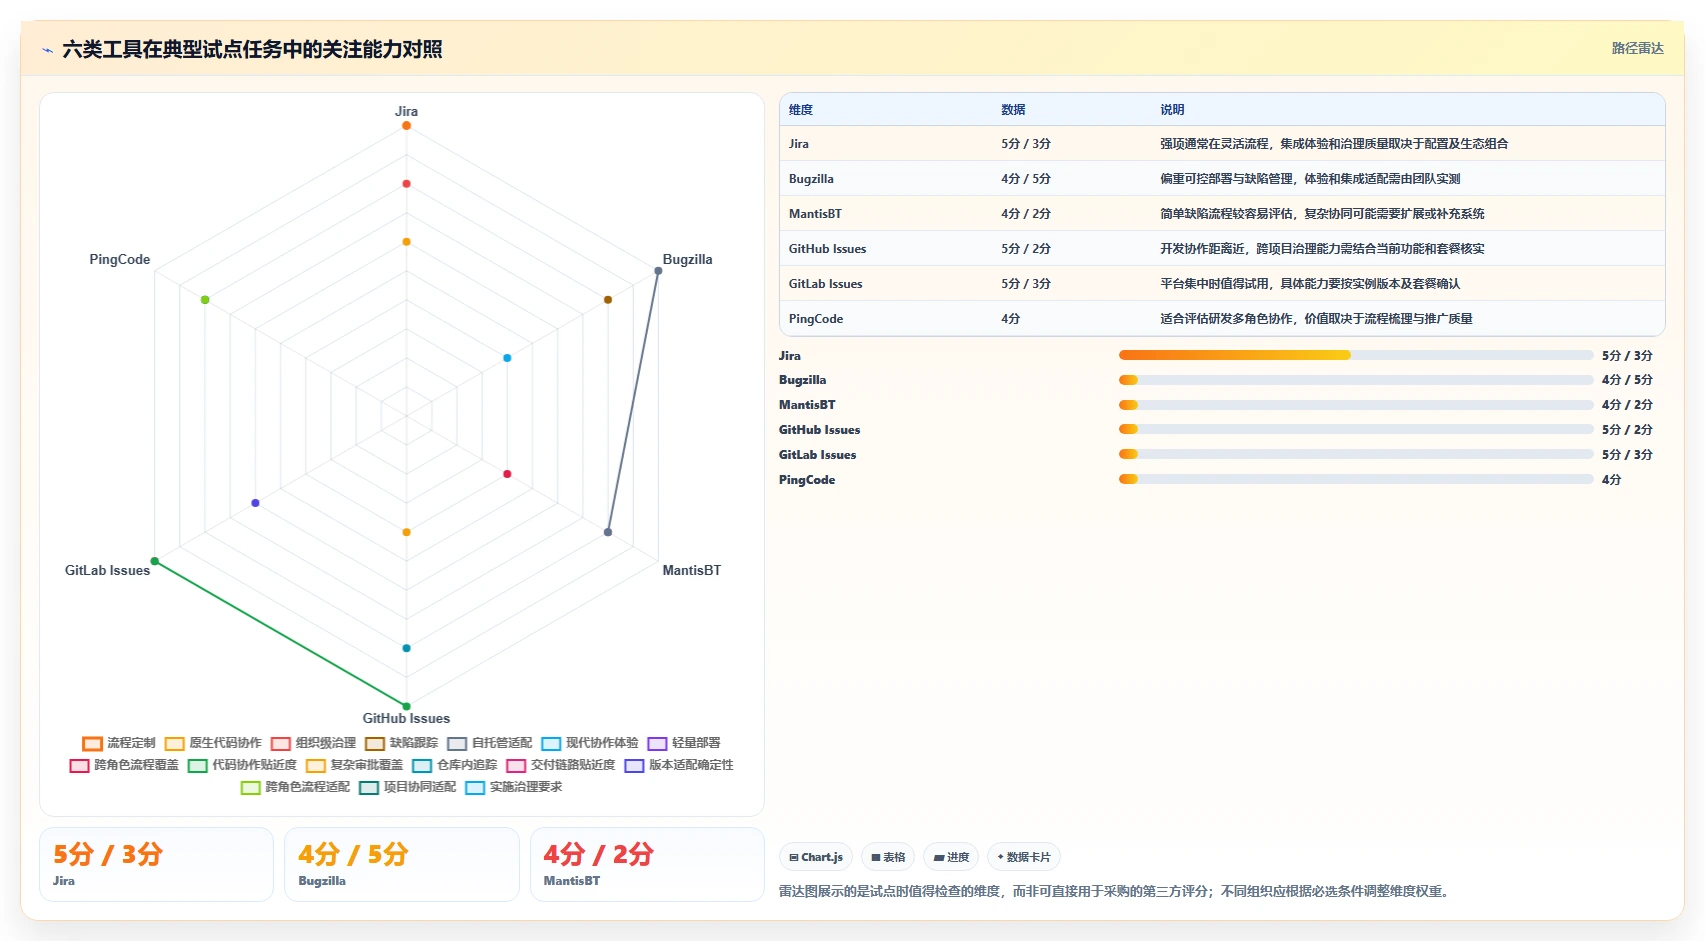Open the MantisBT 4分 / 2分 summary card

[647, 864]
